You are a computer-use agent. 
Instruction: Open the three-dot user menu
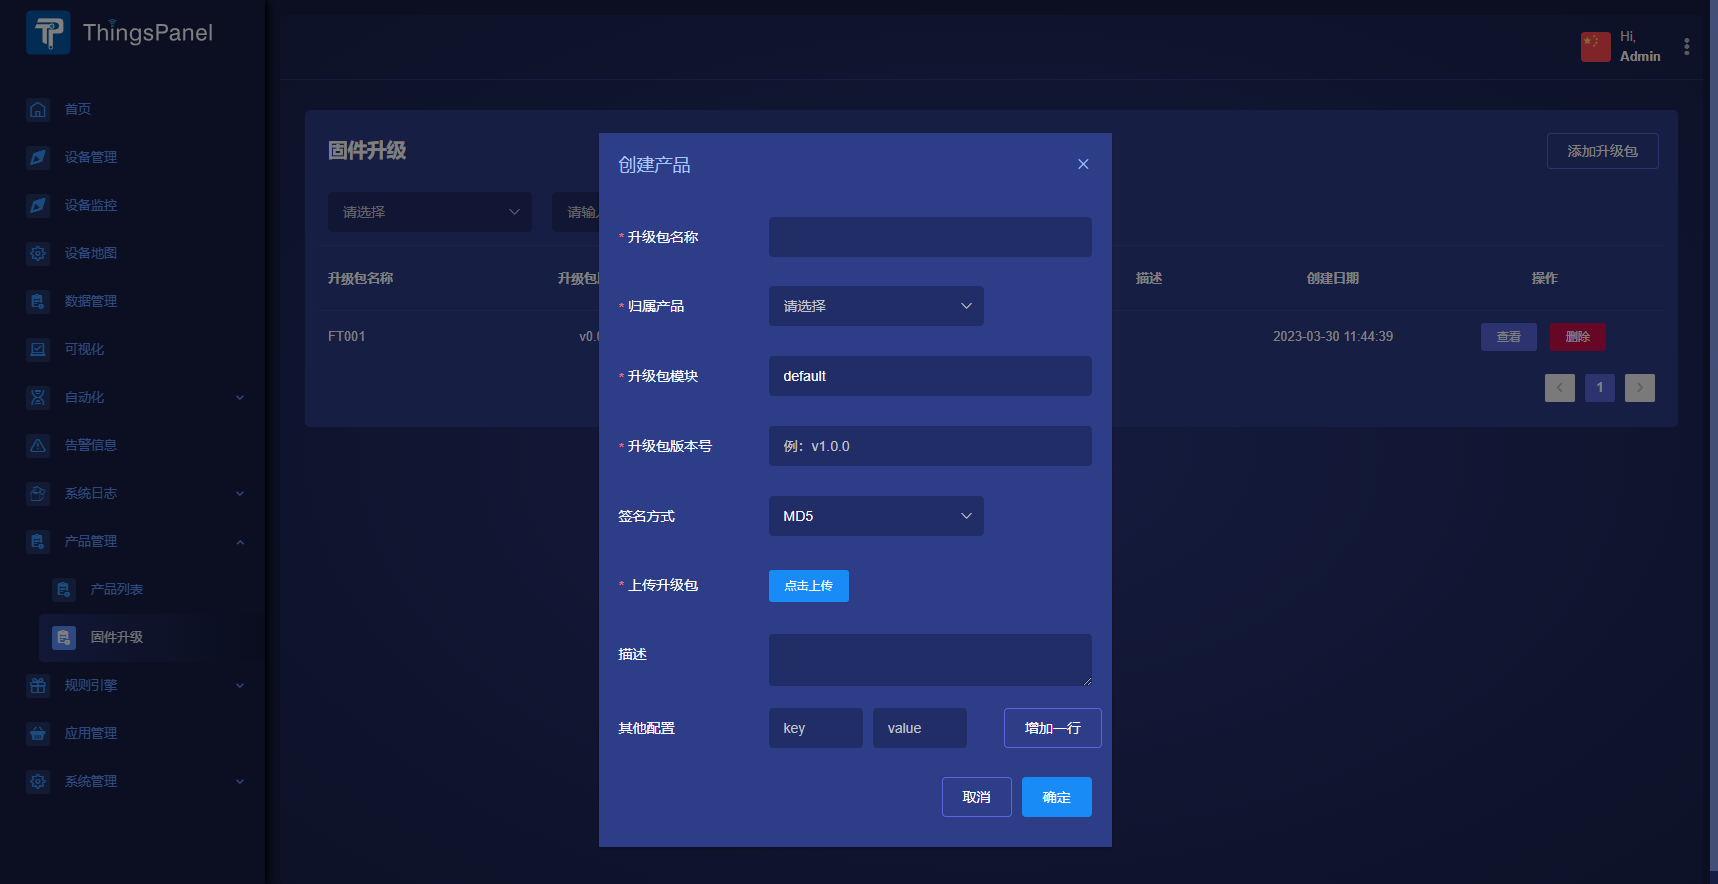[x=1686, y=47]
